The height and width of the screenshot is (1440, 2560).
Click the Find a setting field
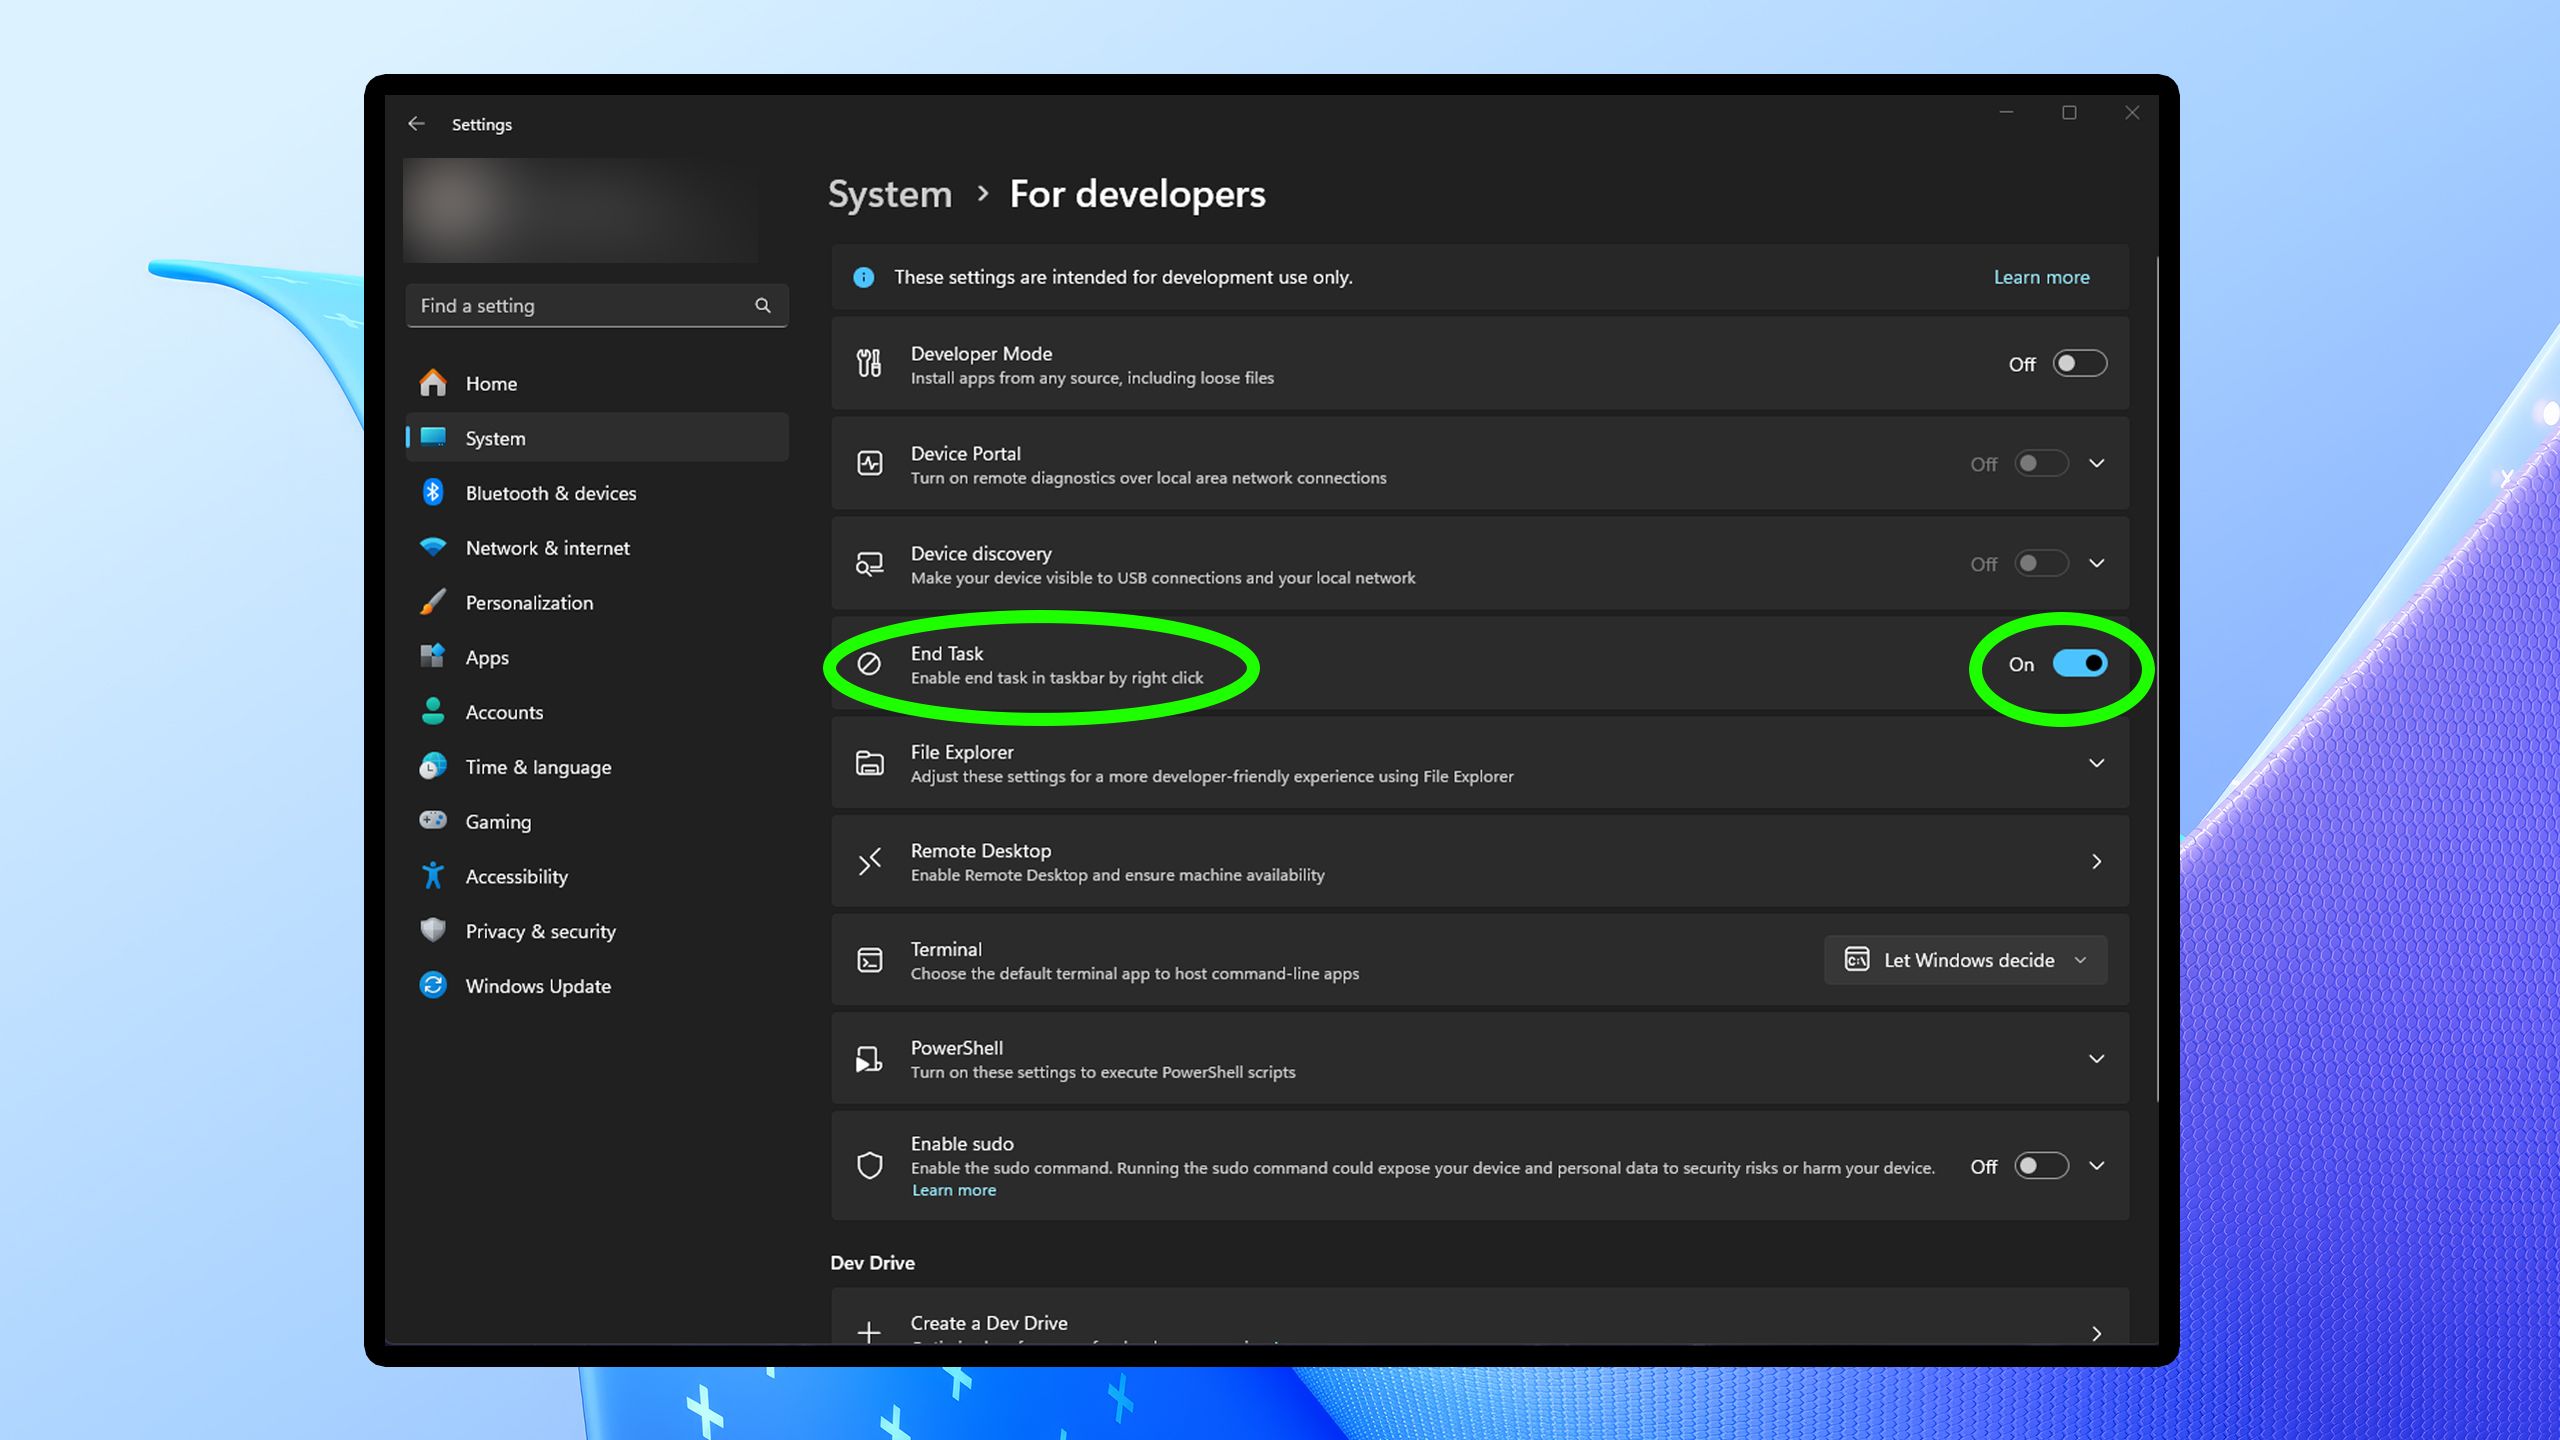click(580, 305)
